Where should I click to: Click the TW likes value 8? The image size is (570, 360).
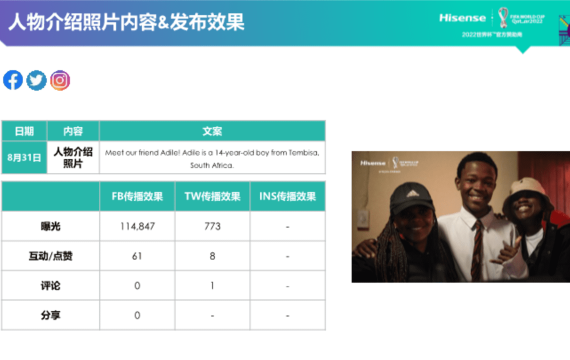tap(212, 256)
